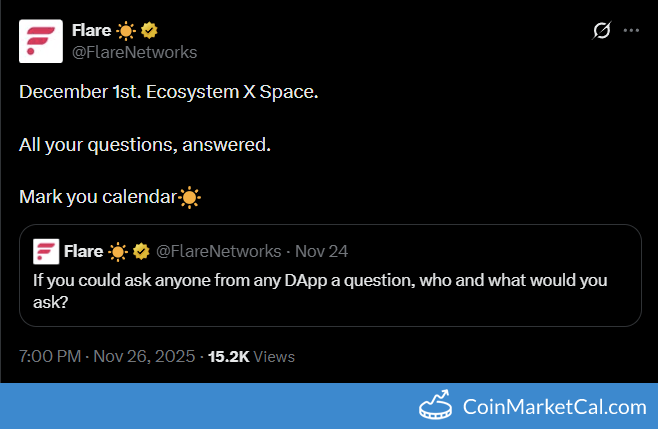Click the CoinMarketCal logo icon
The width and height of the screenshot is (658, 429).
(x=435, y=406)
